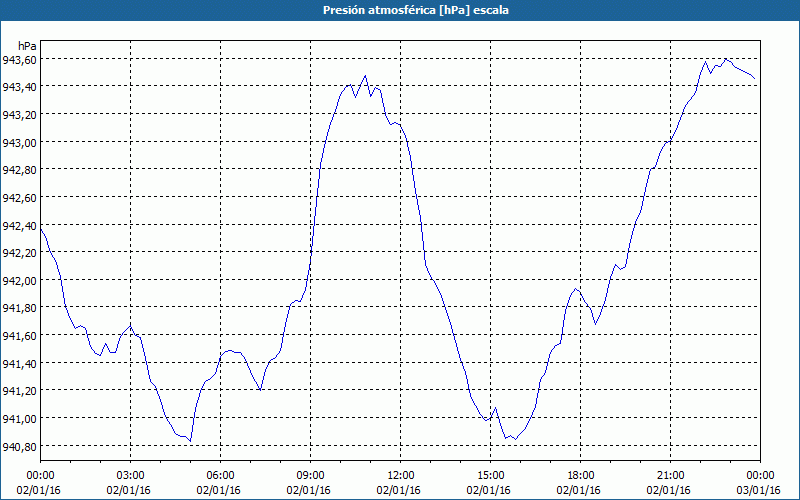The height and width of the screenshot is (500, 800).
Task: Click the chart title 'Presión atmosférica [hPa] escala'
Action: 415,10
